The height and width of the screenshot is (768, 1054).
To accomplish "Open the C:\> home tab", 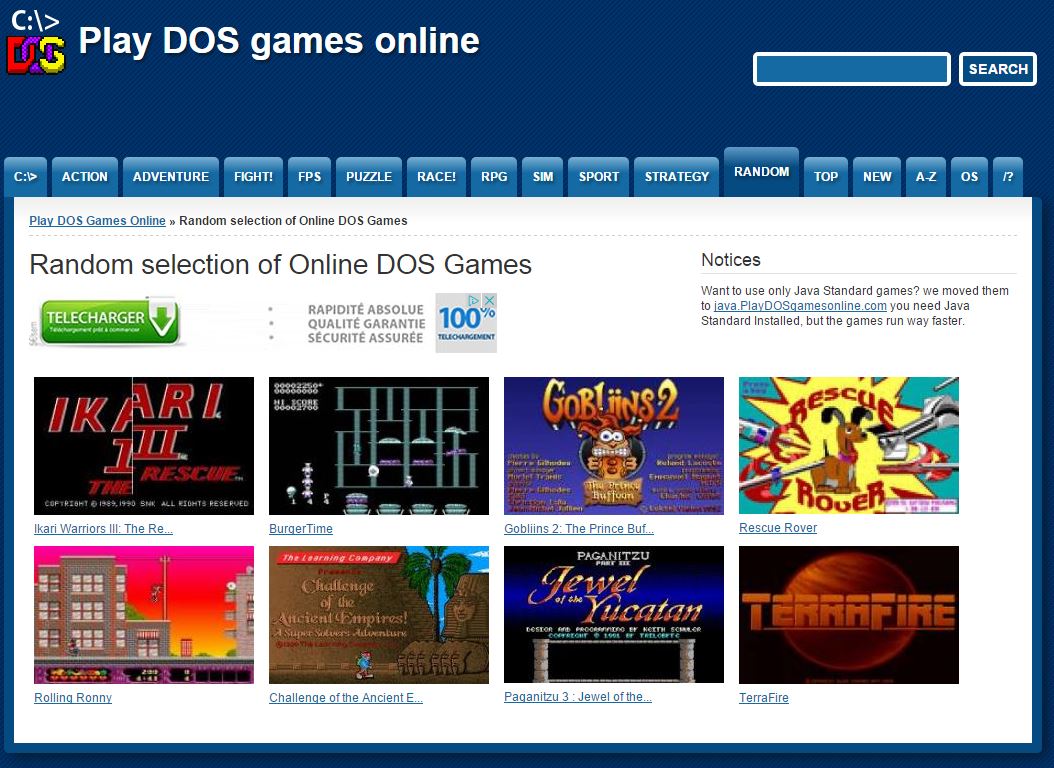I will click(x=26, y=177).
